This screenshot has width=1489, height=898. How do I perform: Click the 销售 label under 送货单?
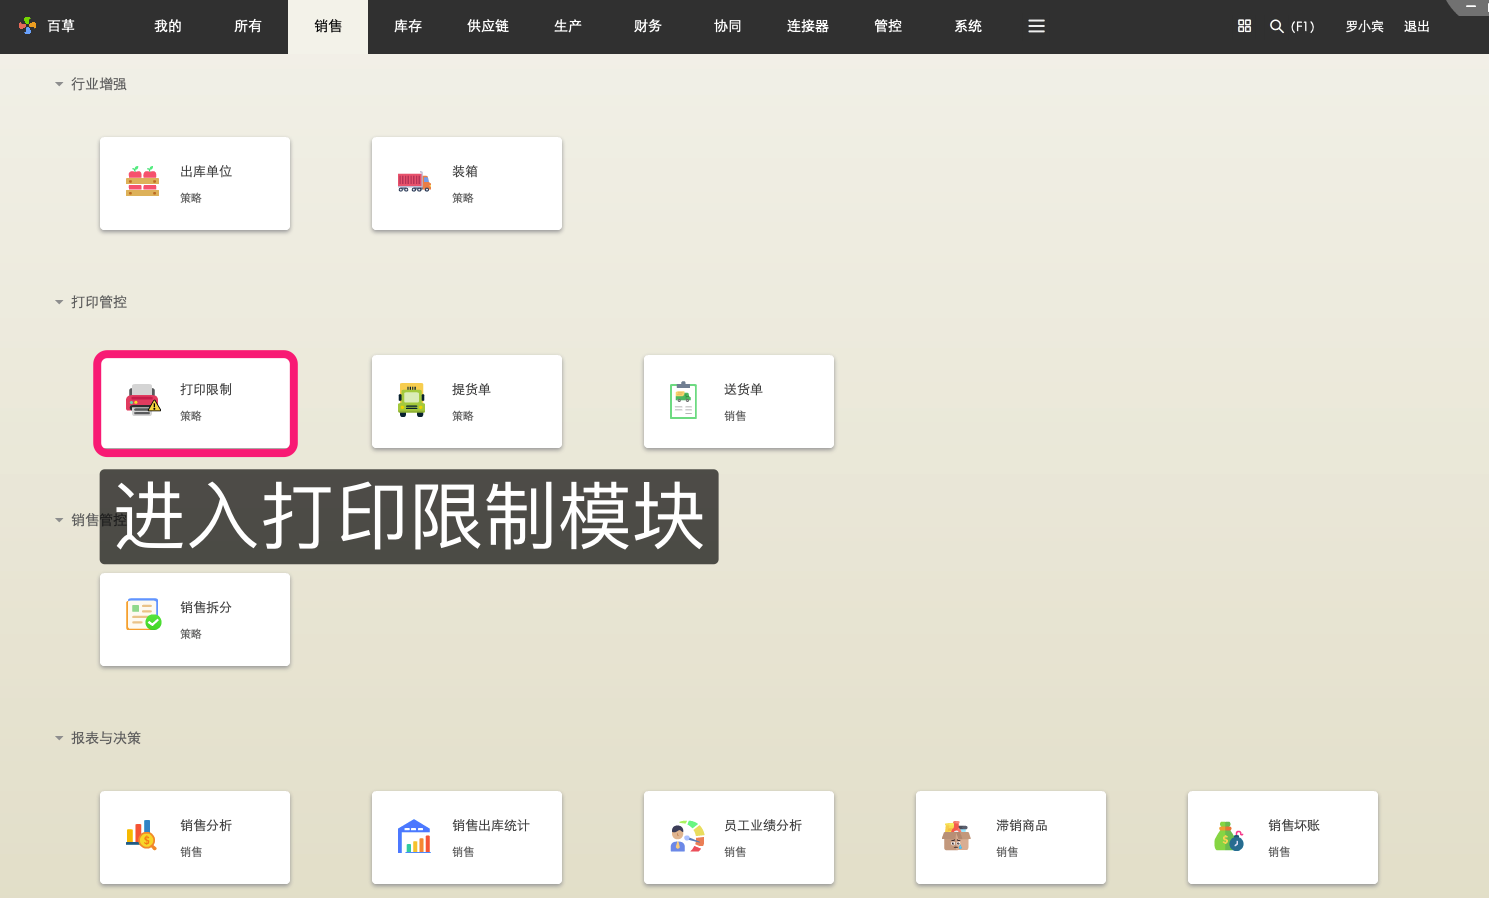(735, 416)
